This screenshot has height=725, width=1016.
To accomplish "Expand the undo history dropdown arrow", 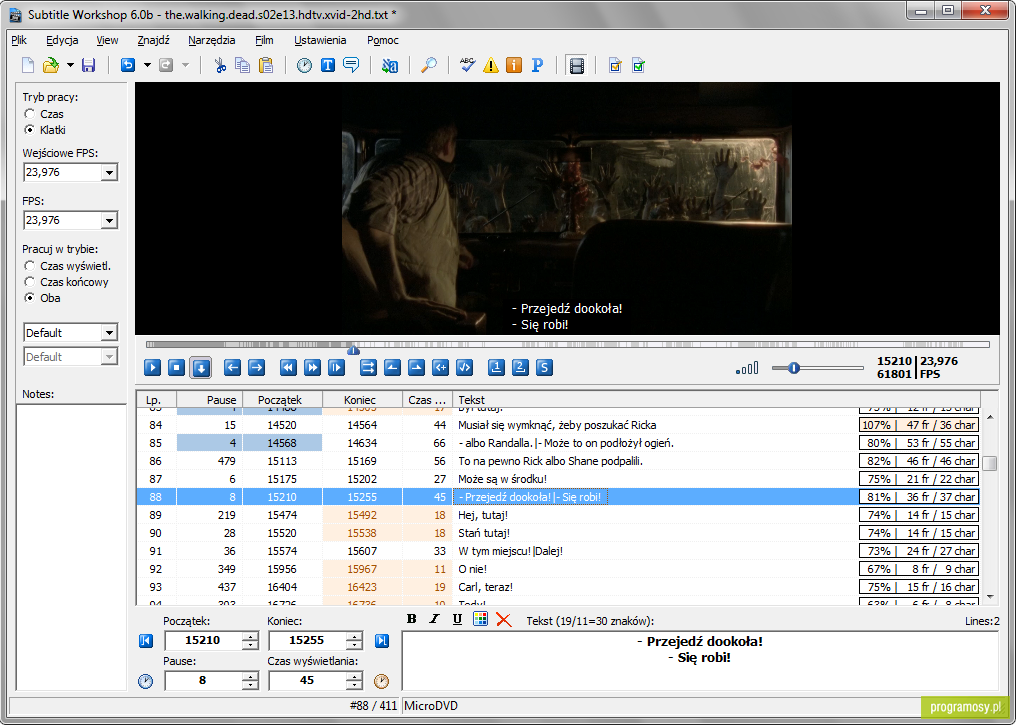I will point(147,65).
